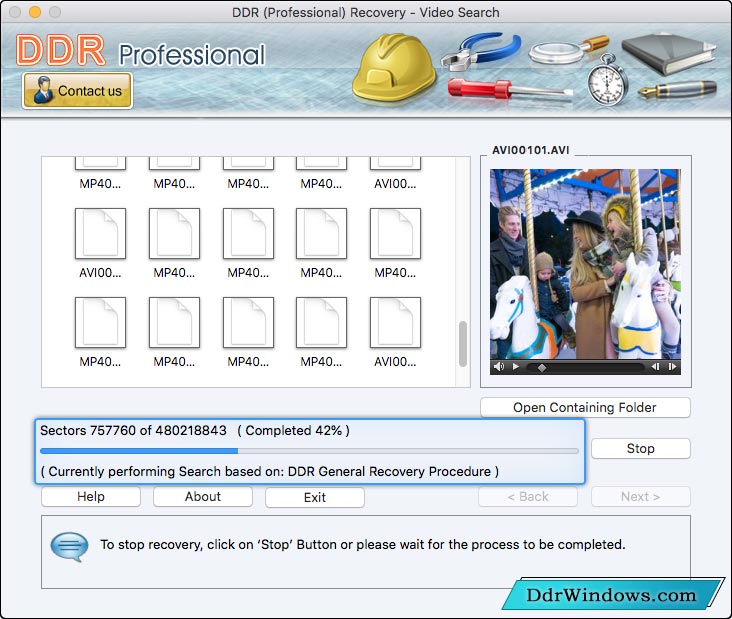Stop the recovery scan
Viewport: 732px width, 619px height.
[640, 449]
